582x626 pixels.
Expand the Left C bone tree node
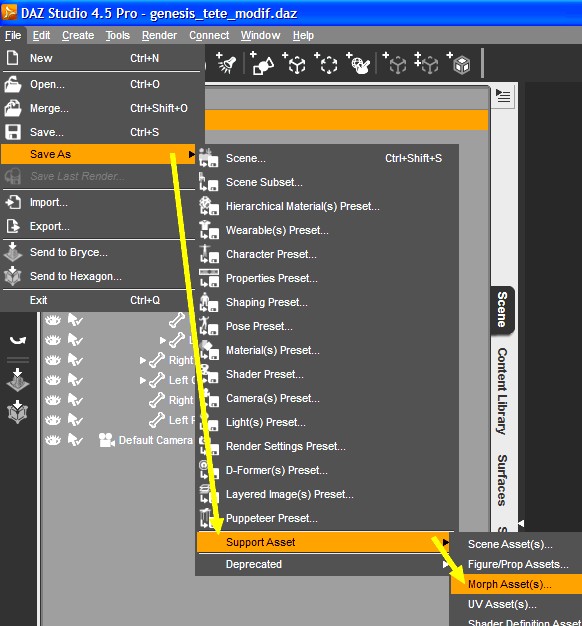coord(143,380)
